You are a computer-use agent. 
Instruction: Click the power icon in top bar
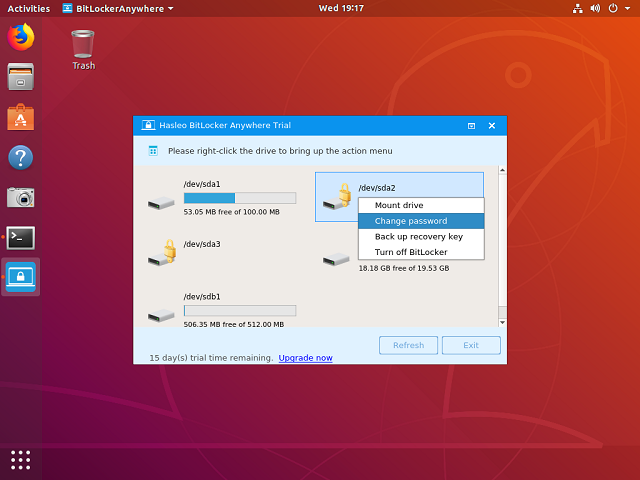click(x=613, y=9)
